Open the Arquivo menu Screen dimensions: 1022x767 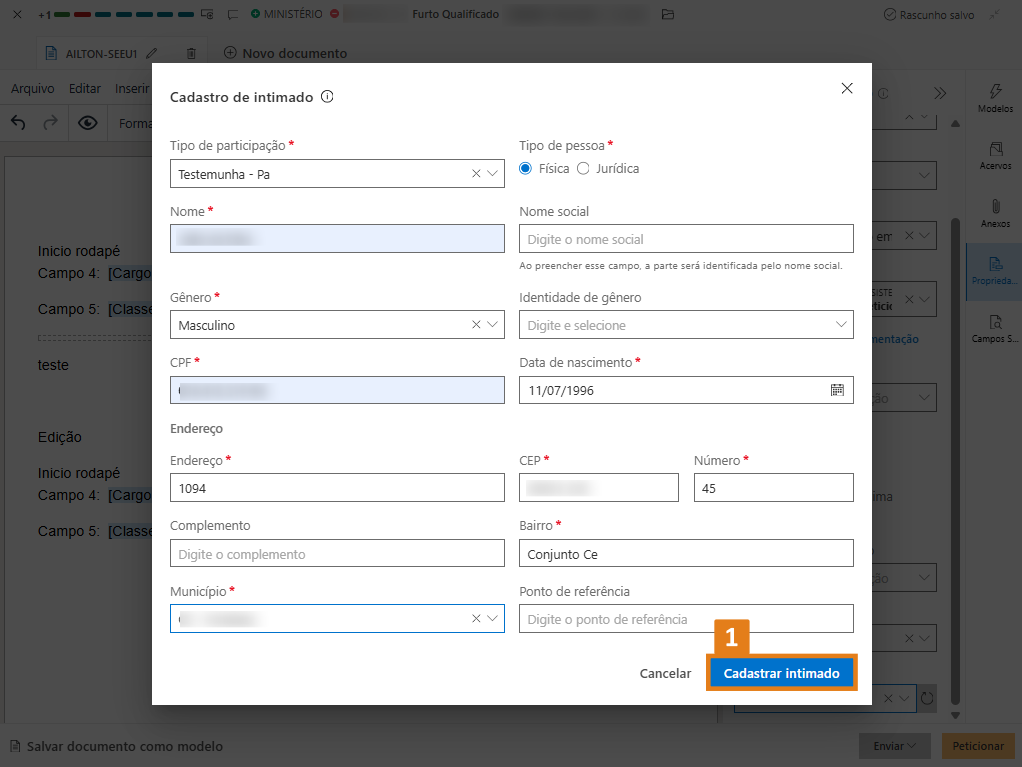click(x=32, y=89)
